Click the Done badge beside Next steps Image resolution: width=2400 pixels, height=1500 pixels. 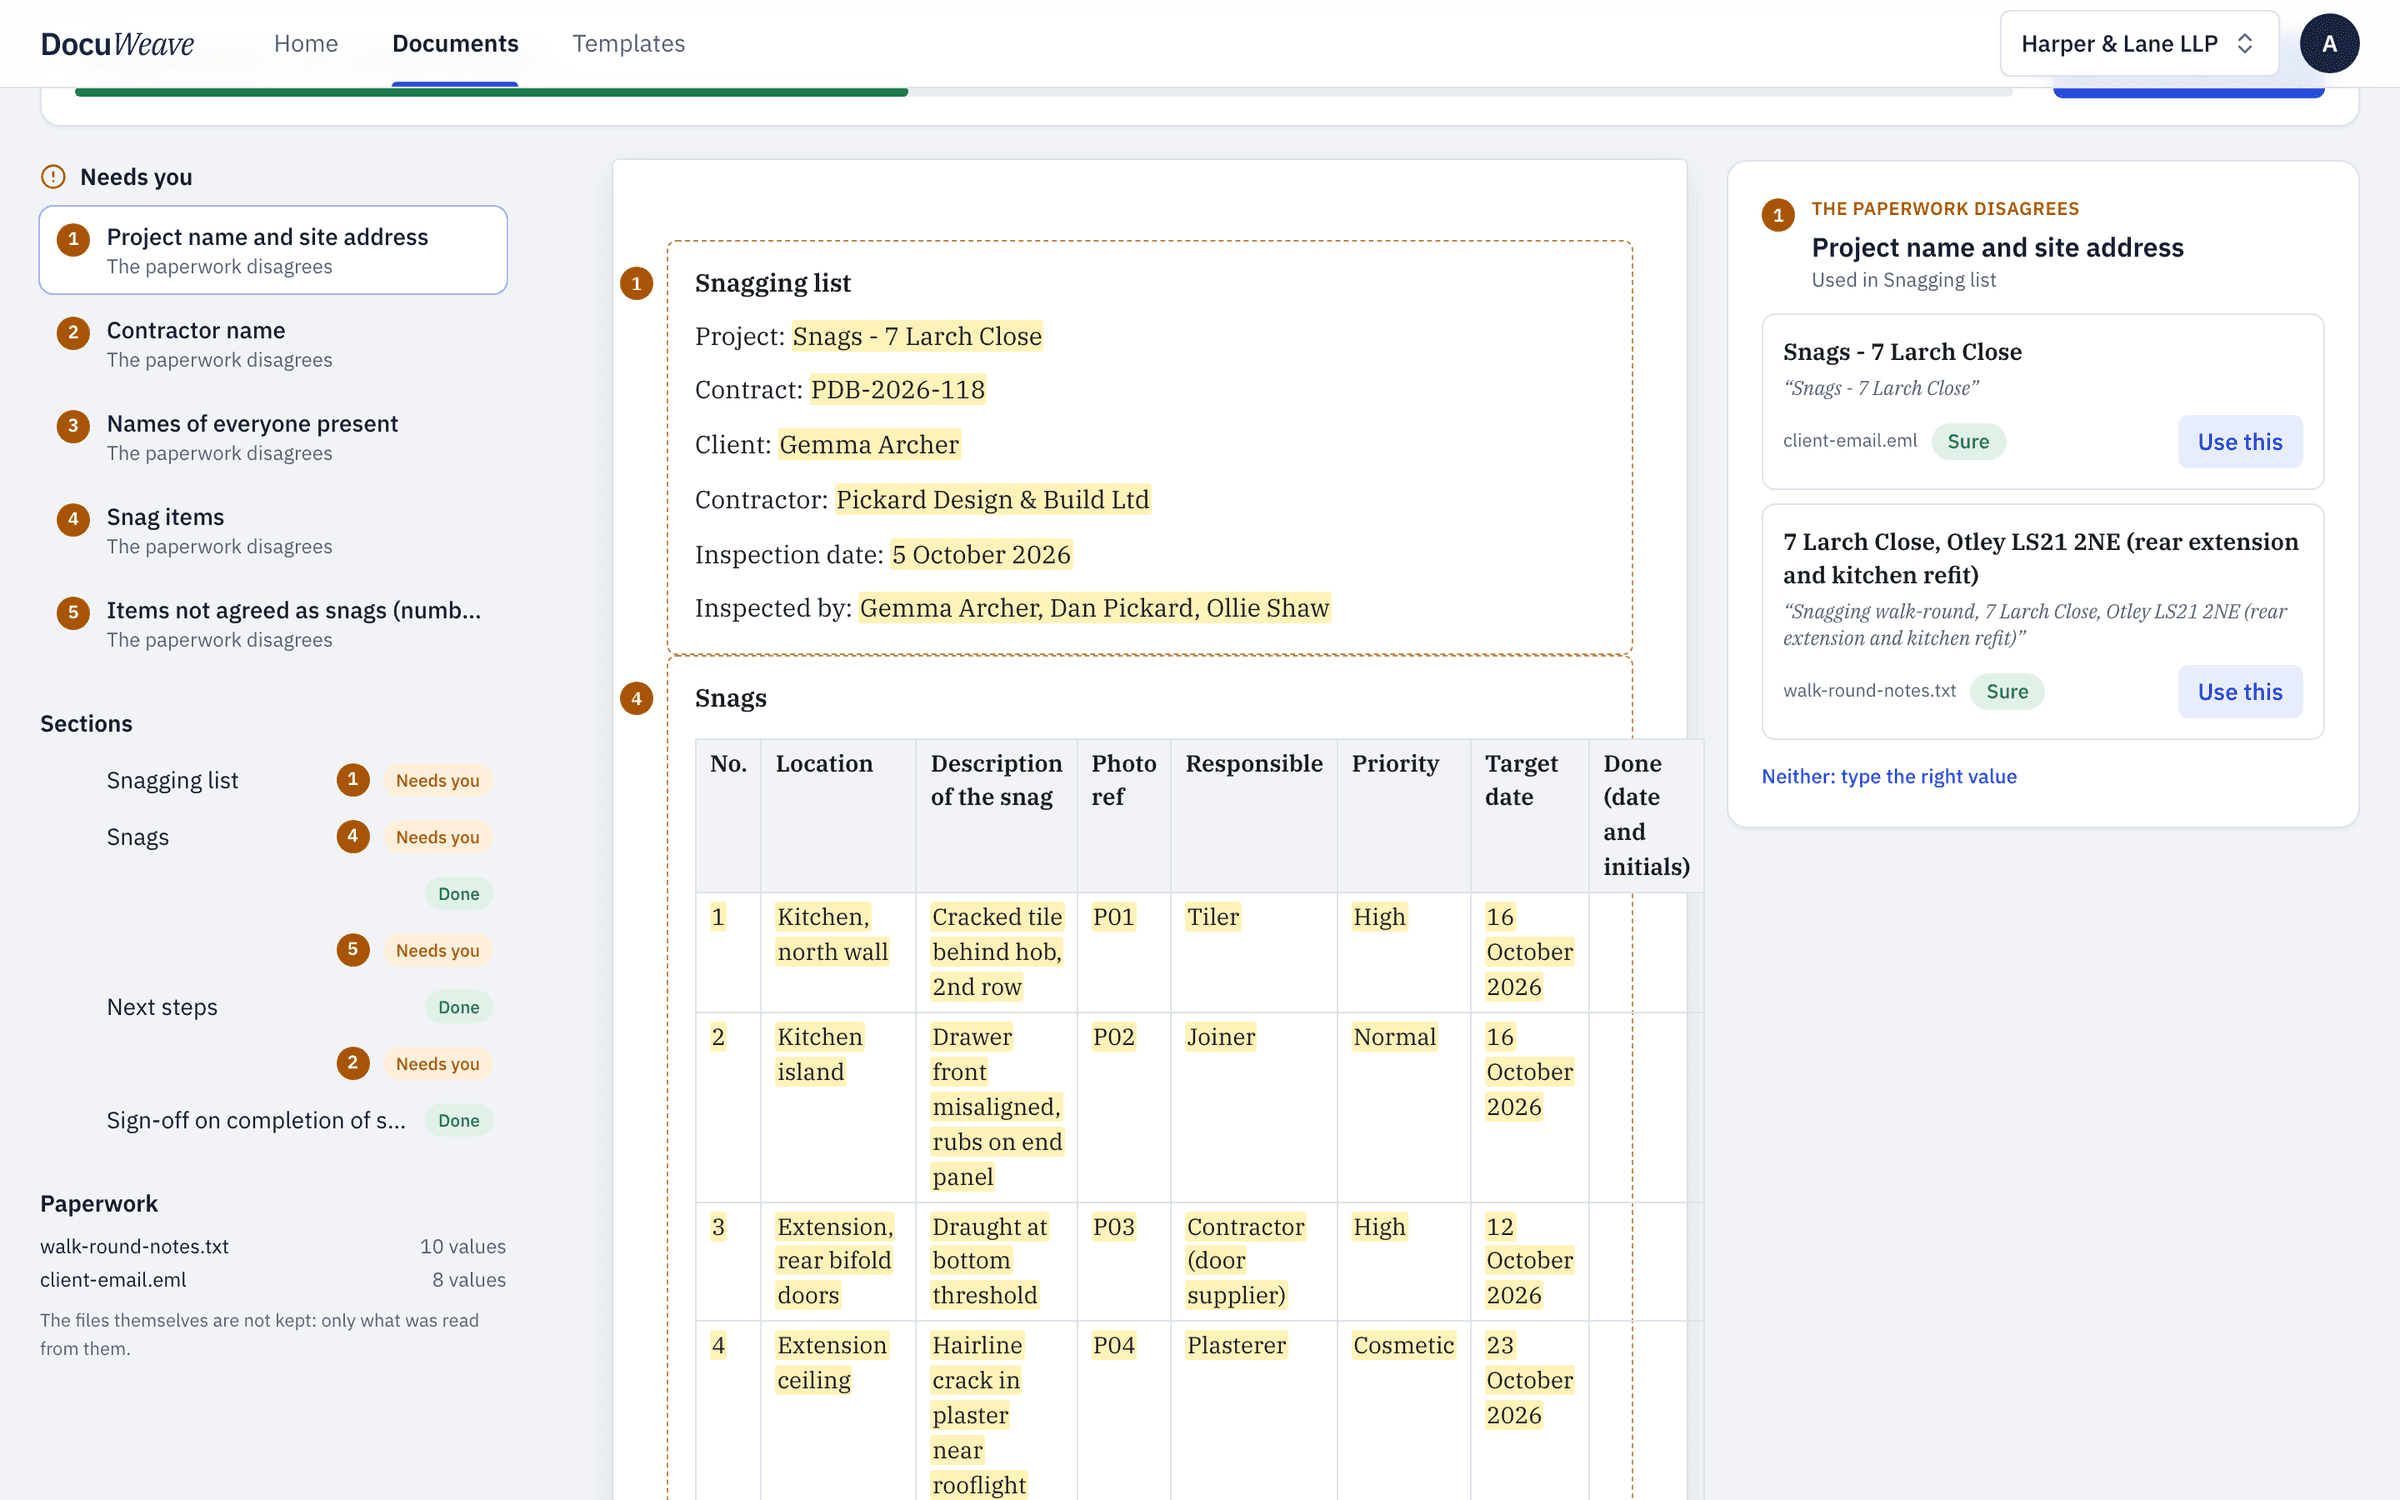click(x=458, y=1007)
